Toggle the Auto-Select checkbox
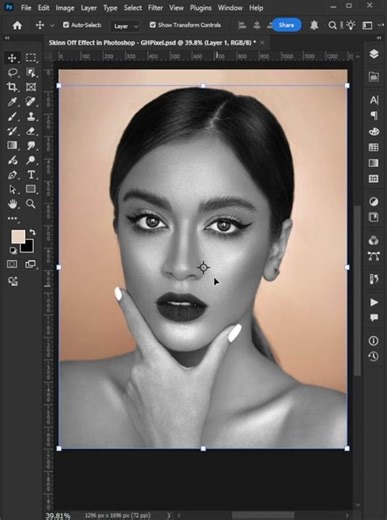This screenshot has width=387, height=520. click(66, 25)
